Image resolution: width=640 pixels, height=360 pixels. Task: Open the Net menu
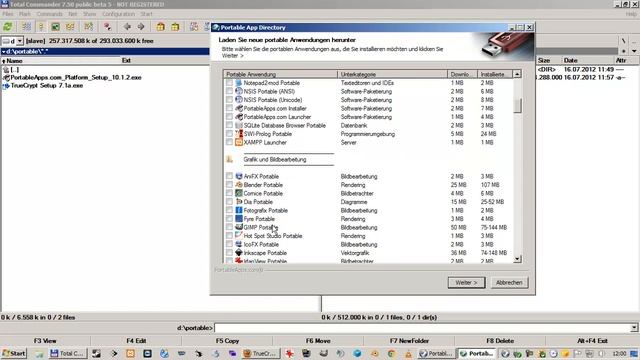coord(73,14)
